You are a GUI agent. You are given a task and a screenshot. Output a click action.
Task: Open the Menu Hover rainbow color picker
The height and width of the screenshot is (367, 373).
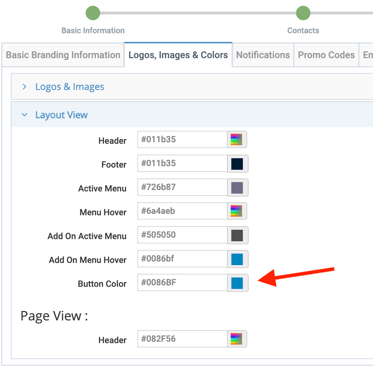(x=237, y=211)
